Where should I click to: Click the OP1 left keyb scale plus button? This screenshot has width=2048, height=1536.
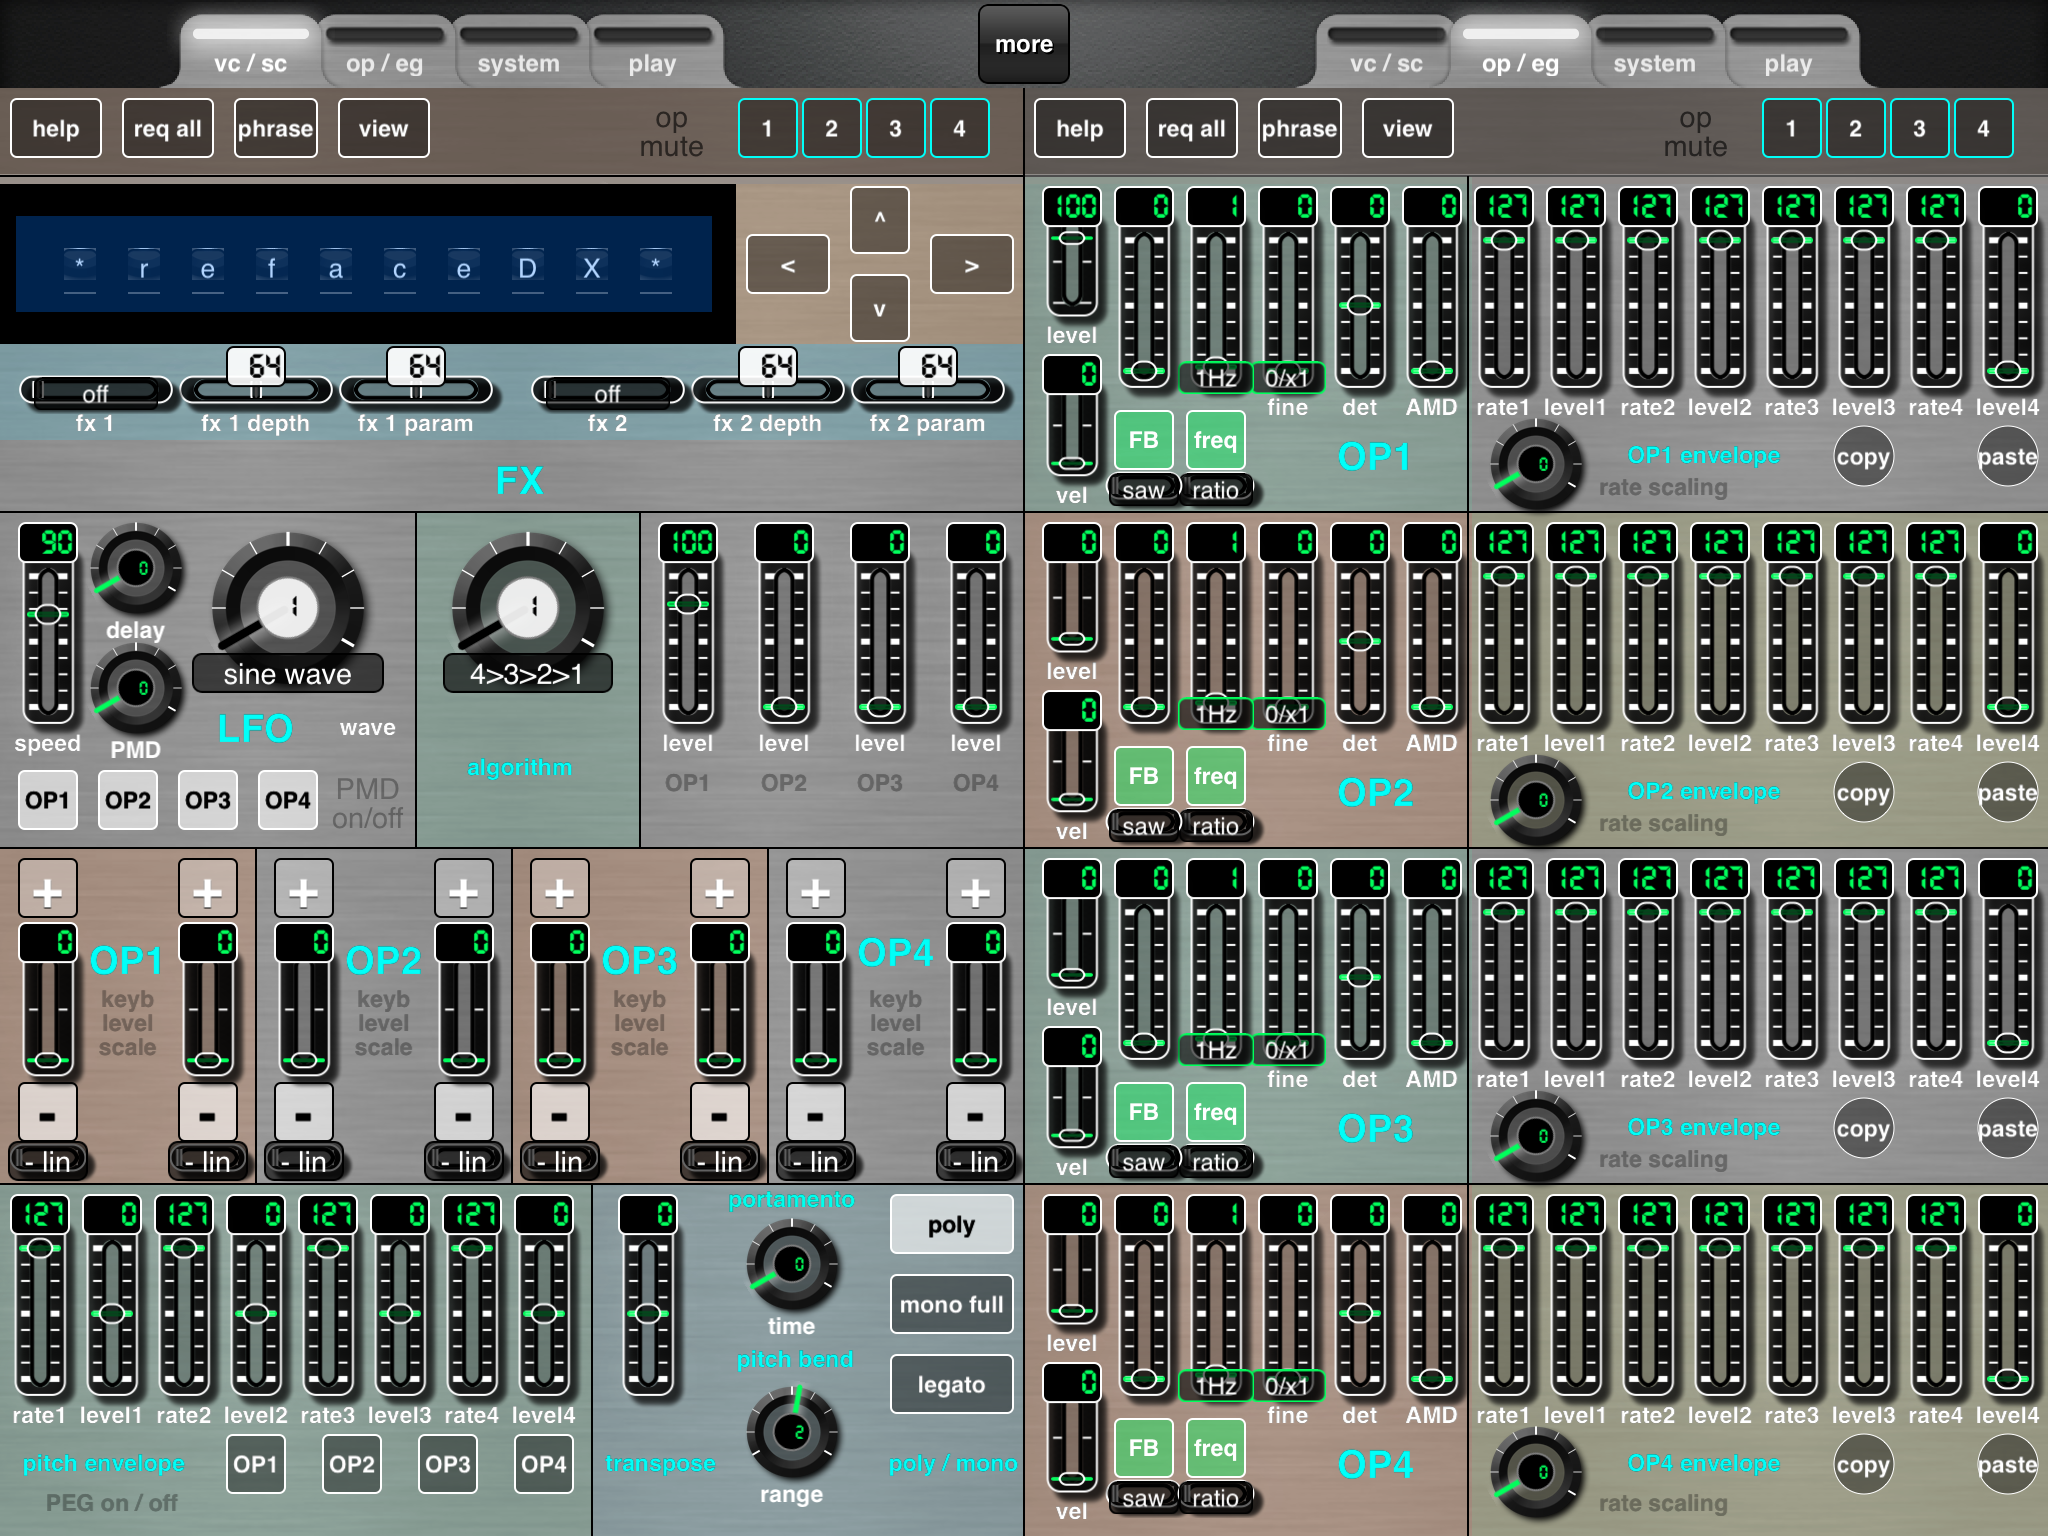pyautogui.click(x=48, y=889)
